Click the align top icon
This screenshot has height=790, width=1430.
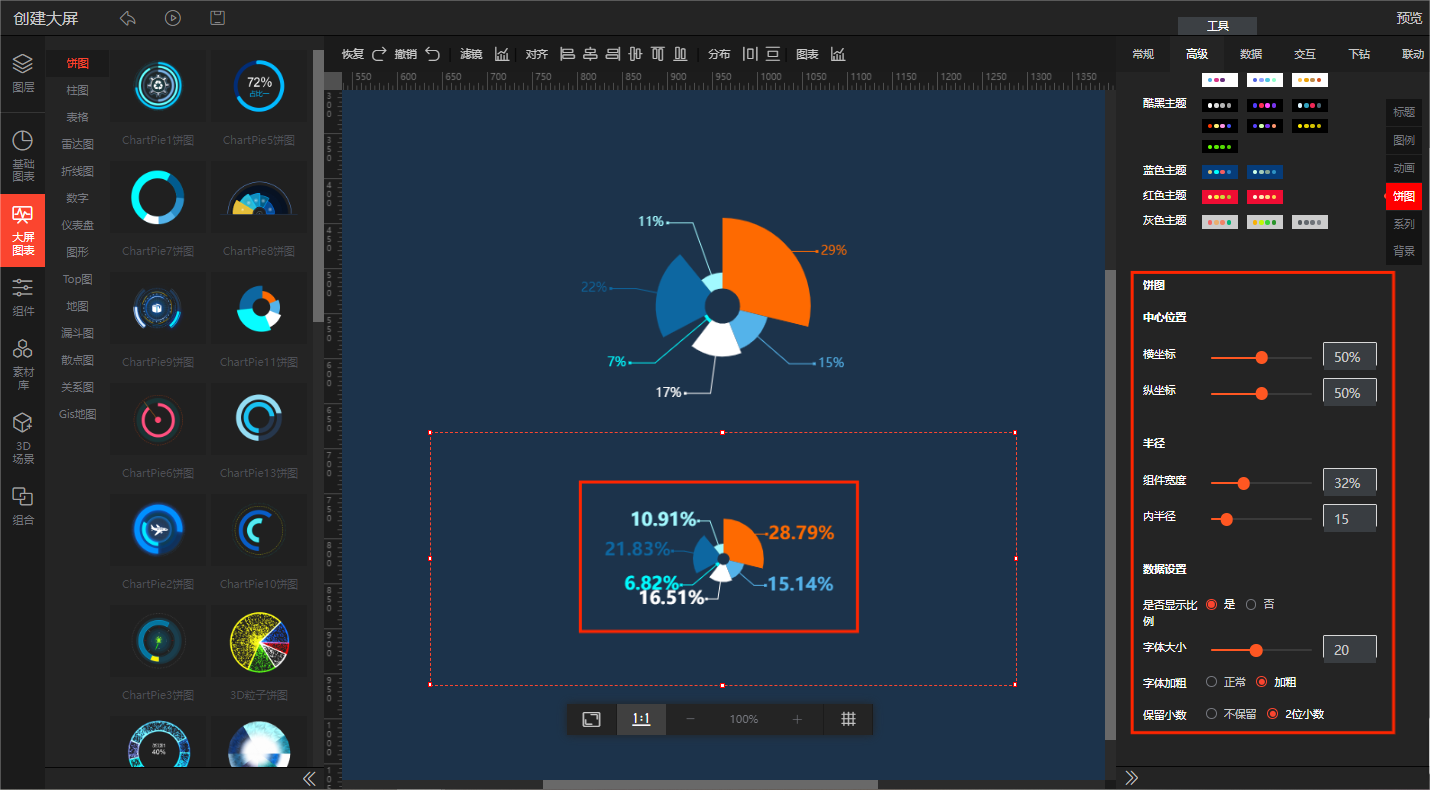(658, 54)
